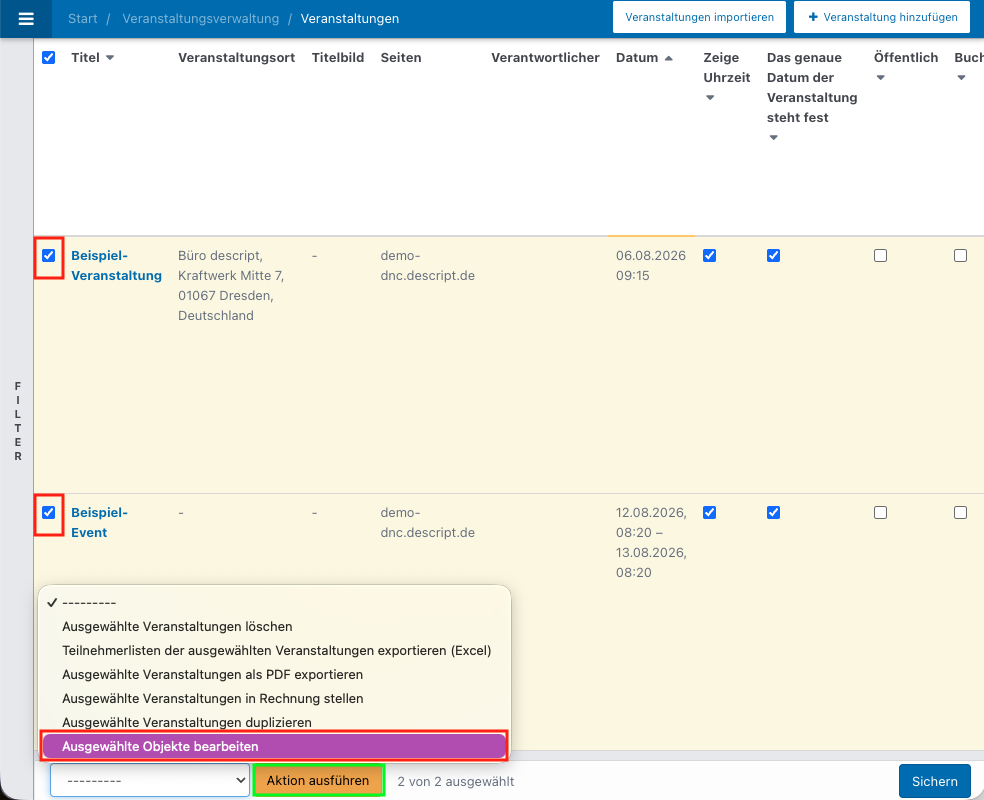Choose 'Ausgewählte Veranstaltungen duplizieren'
984x800 pixels.
[x=274, y=722]
